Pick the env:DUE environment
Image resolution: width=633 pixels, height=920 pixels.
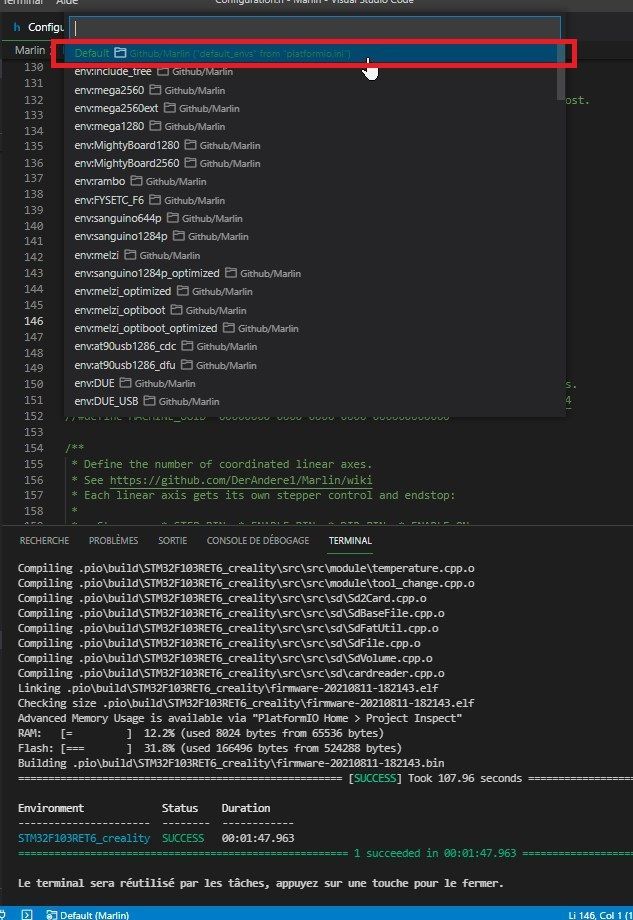point(314,383)
